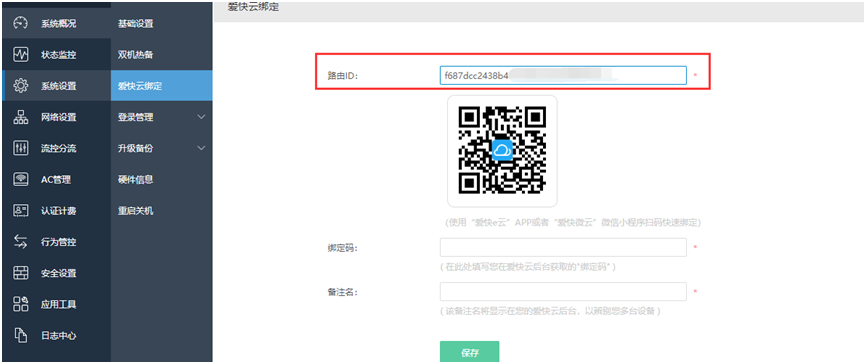The image size is (866, 364).
Task: Click the AC管理 wireless icon
Action: pos(20,180)
